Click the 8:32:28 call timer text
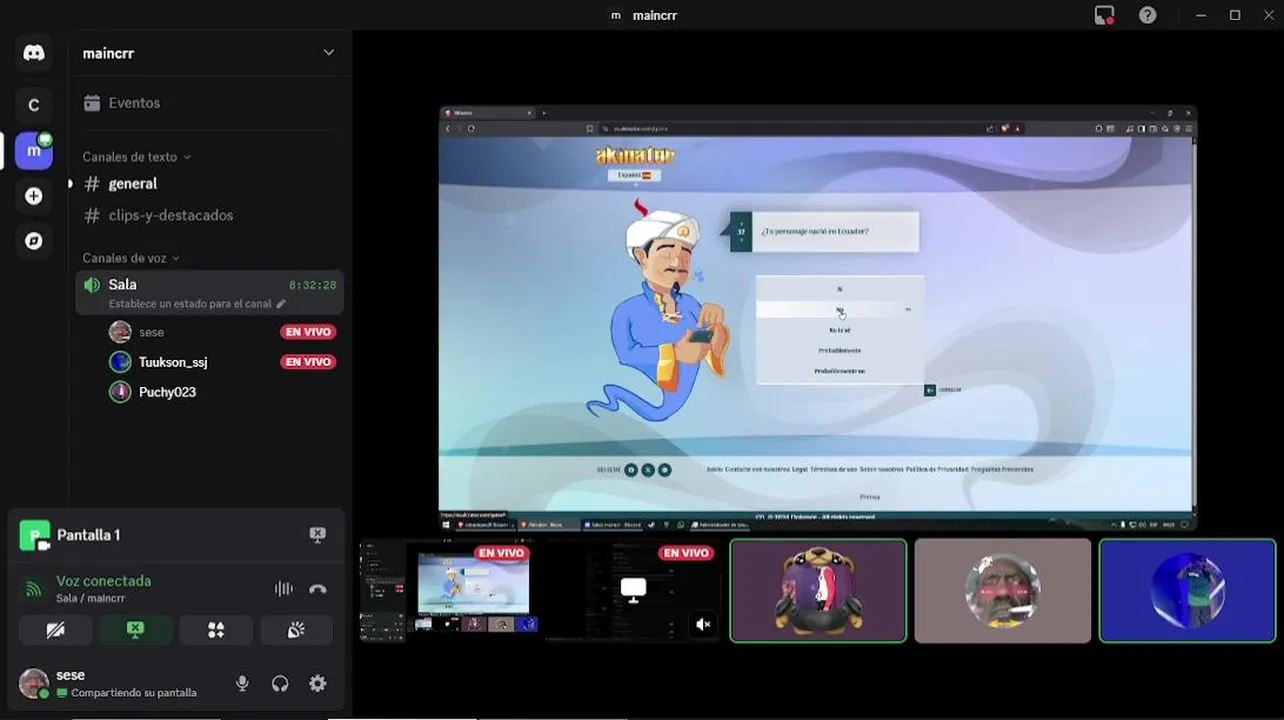The image size is (1284, 720). pos(312,285)
